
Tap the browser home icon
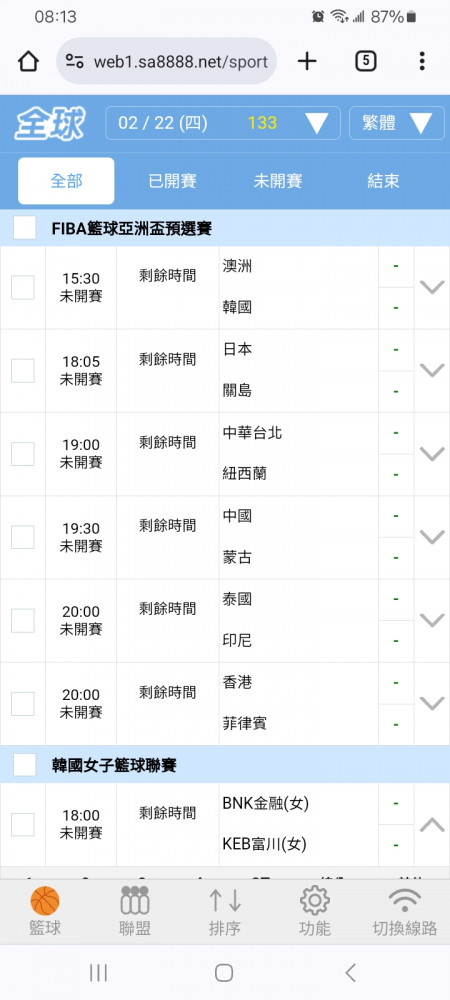pyautogui.click(x=28, y=61)
